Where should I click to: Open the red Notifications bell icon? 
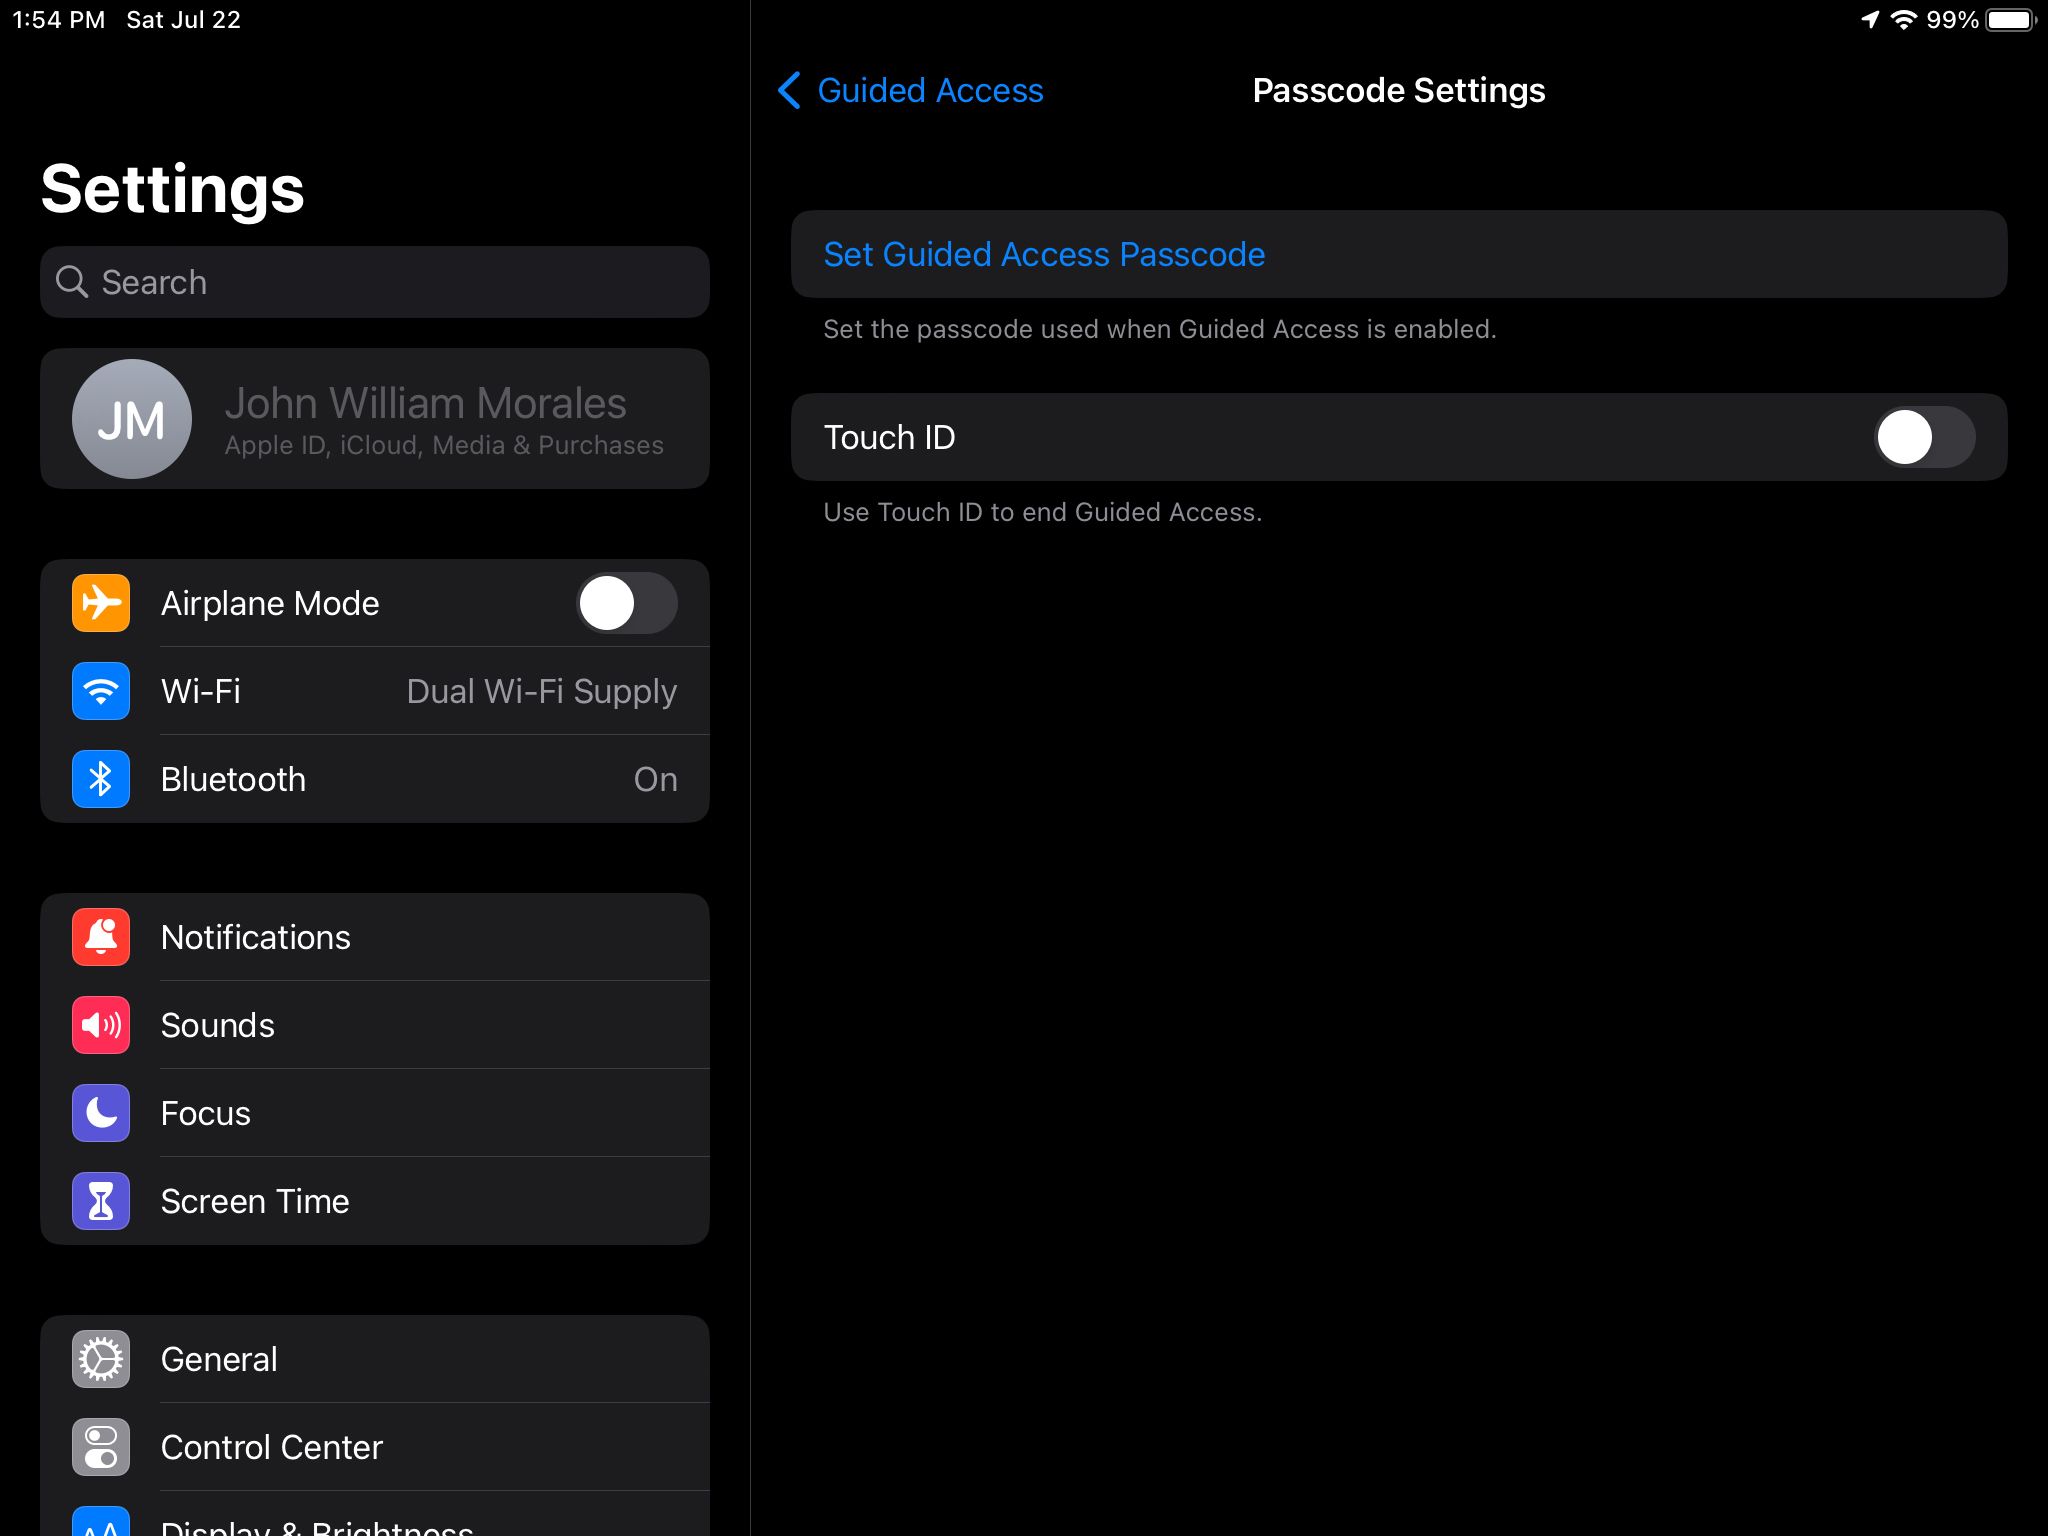(x=101, y=937)
